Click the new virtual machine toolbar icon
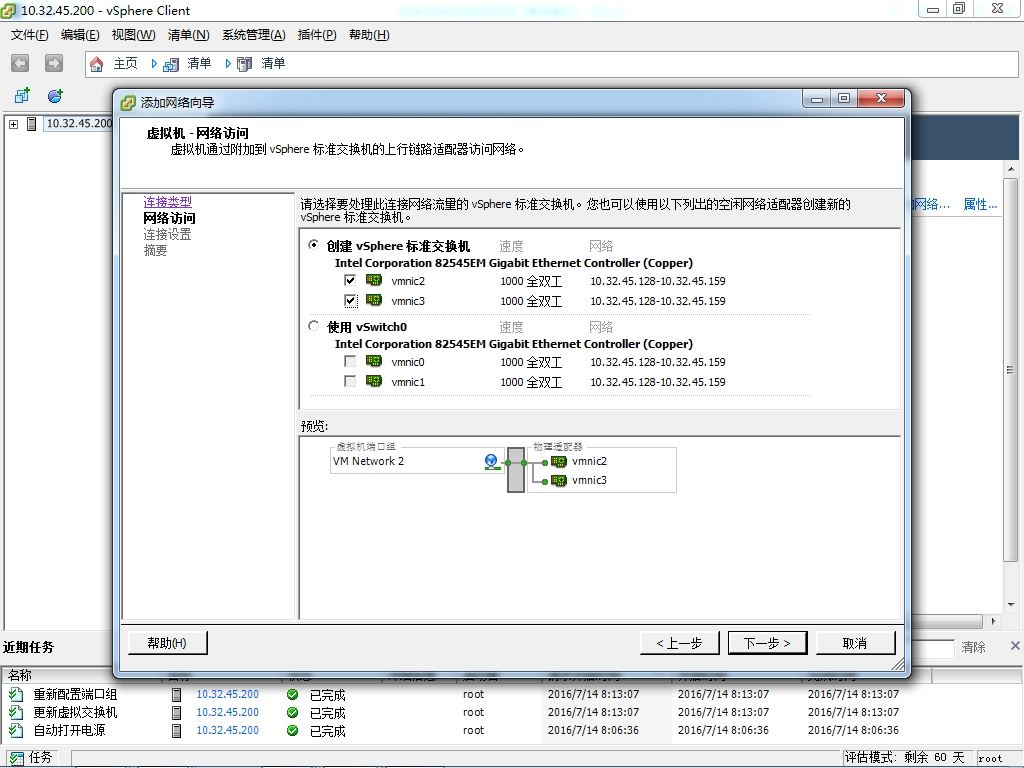The width and height of the screenshot is (1024, 768). (x=22, y=96)
